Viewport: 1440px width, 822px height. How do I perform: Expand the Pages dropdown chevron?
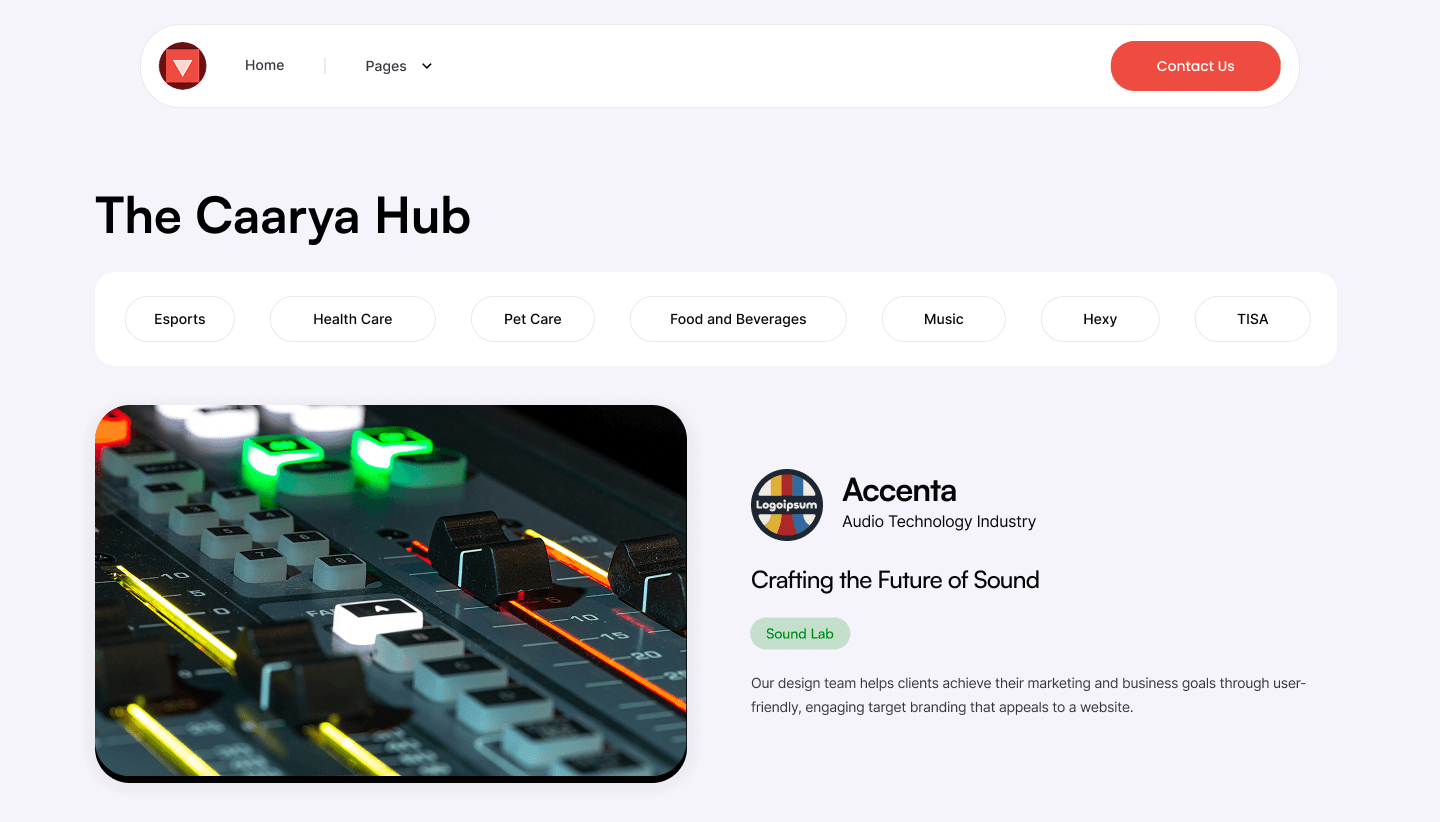pos(427,66)
